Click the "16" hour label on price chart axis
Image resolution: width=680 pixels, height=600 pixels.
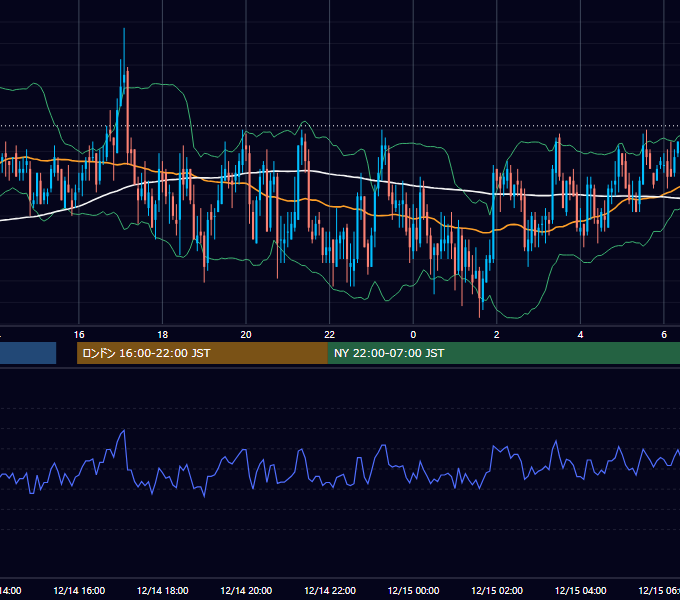click(x=79, y=334)
